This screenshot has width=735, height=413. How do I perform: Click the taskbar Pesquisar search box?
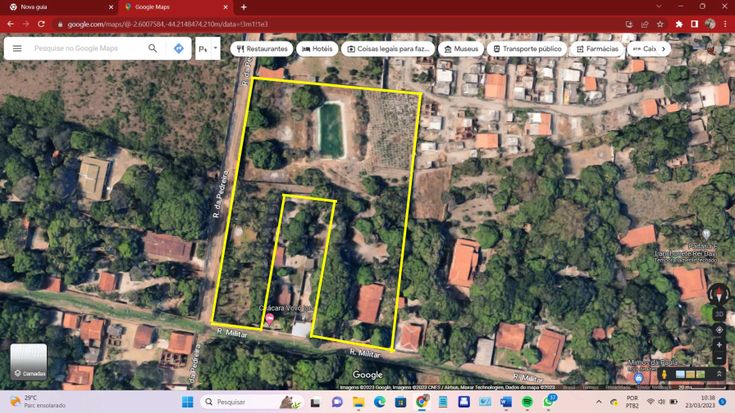click(252, 402)
